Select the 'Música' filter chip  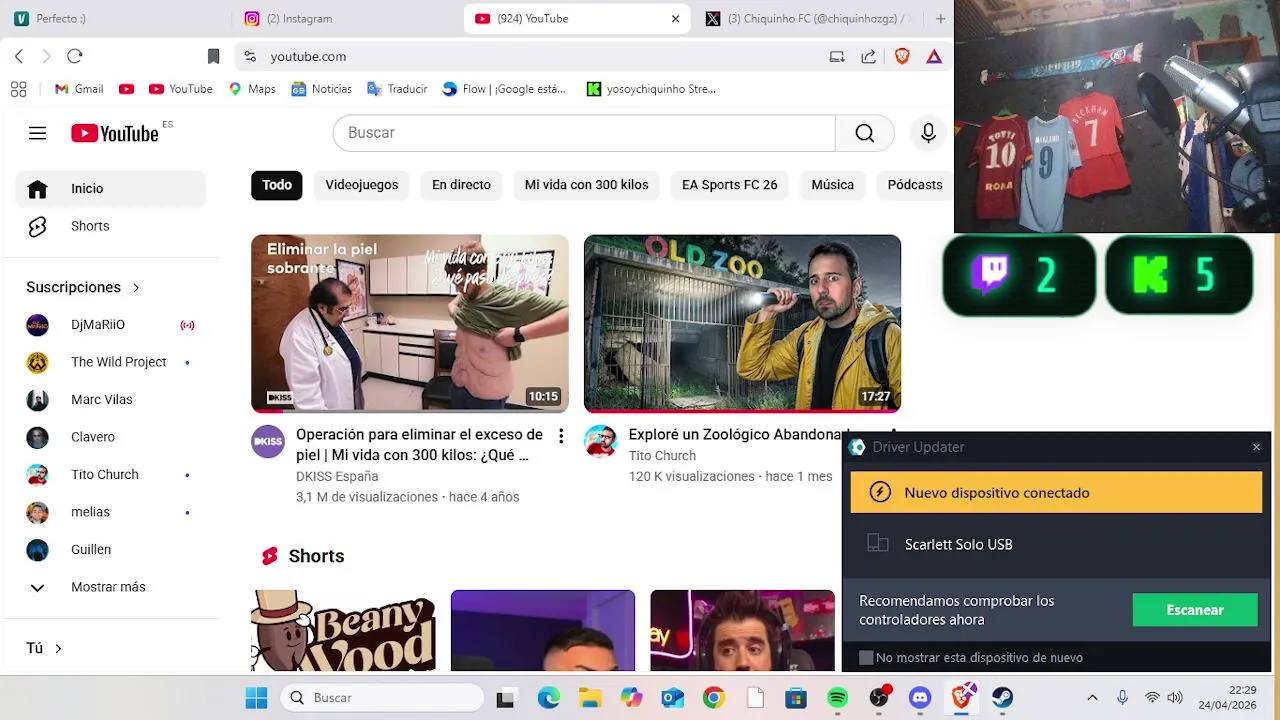click(x=832, y=185)
